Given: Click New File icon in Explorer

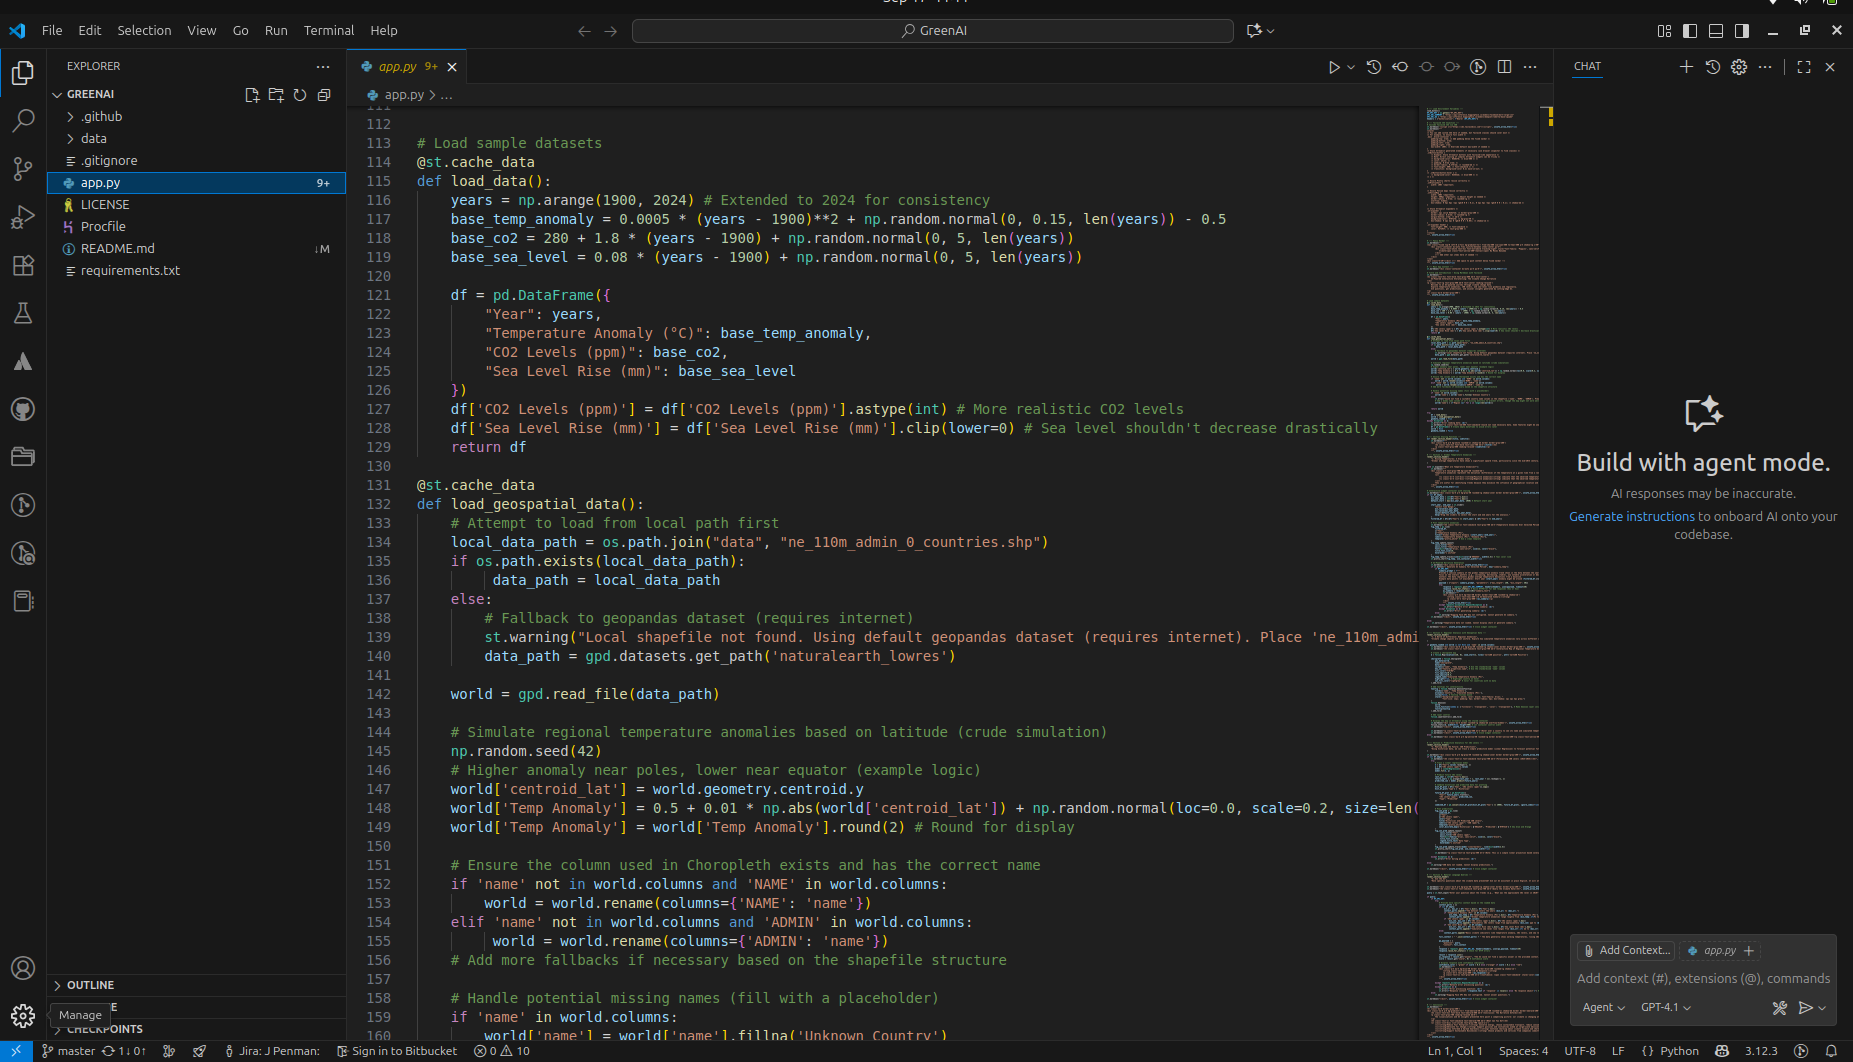Looking at the screenshot, I should tap(252, 95).
